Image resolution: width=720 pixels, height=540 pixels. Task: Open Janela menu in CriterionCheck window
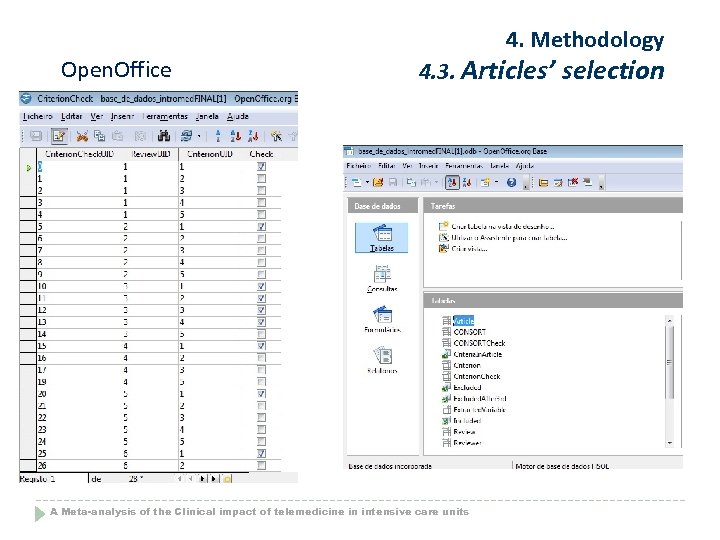click(x=207, y=117)
